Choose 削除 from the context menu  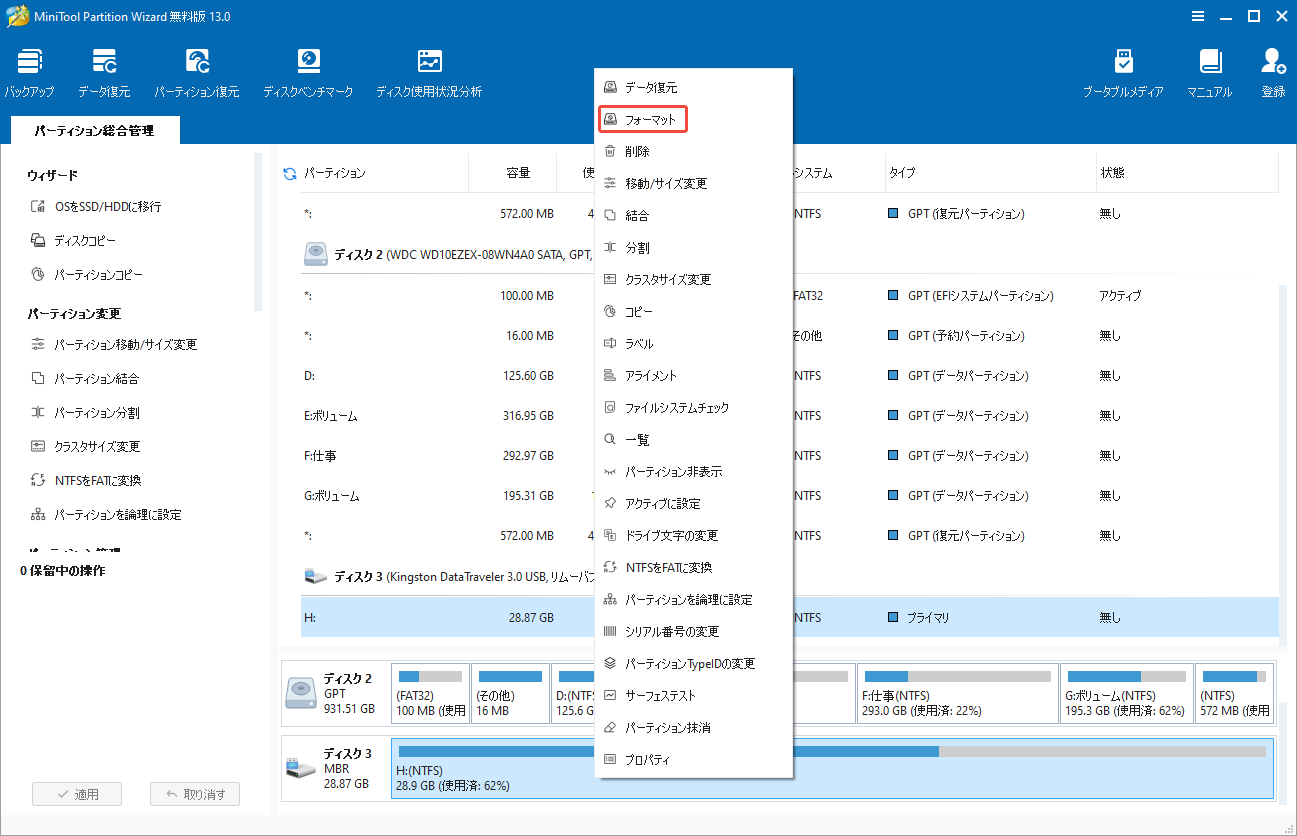tap(637, 152)
